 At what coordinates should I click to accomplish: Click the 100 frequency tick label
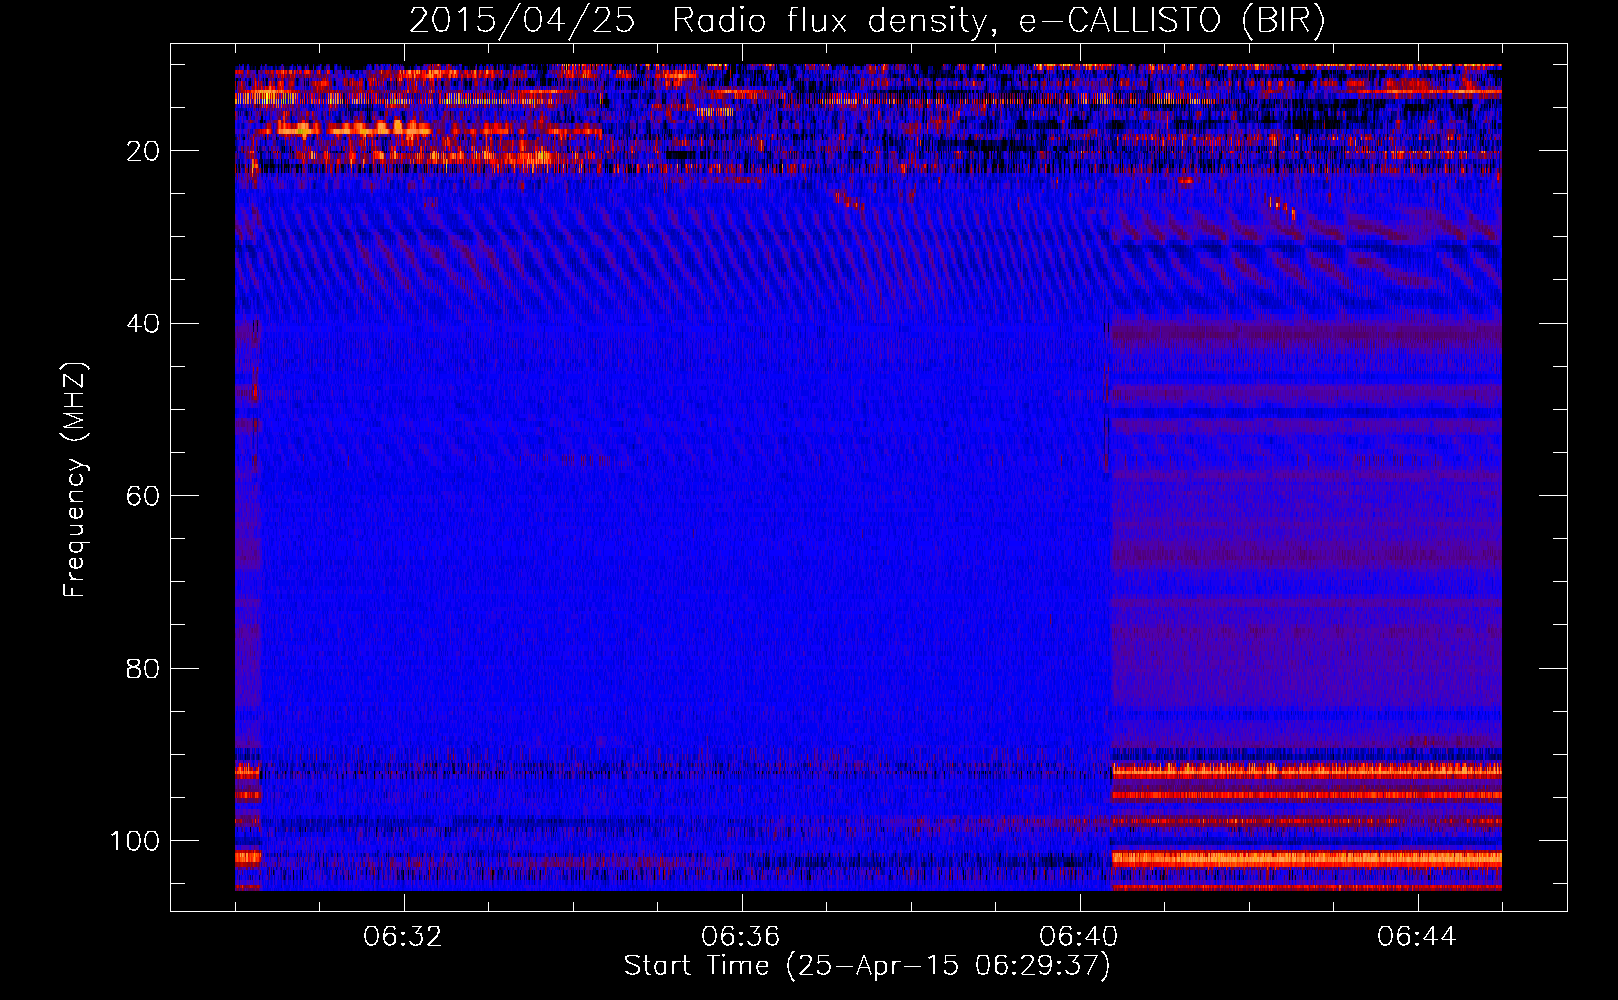tap(135, 841)
